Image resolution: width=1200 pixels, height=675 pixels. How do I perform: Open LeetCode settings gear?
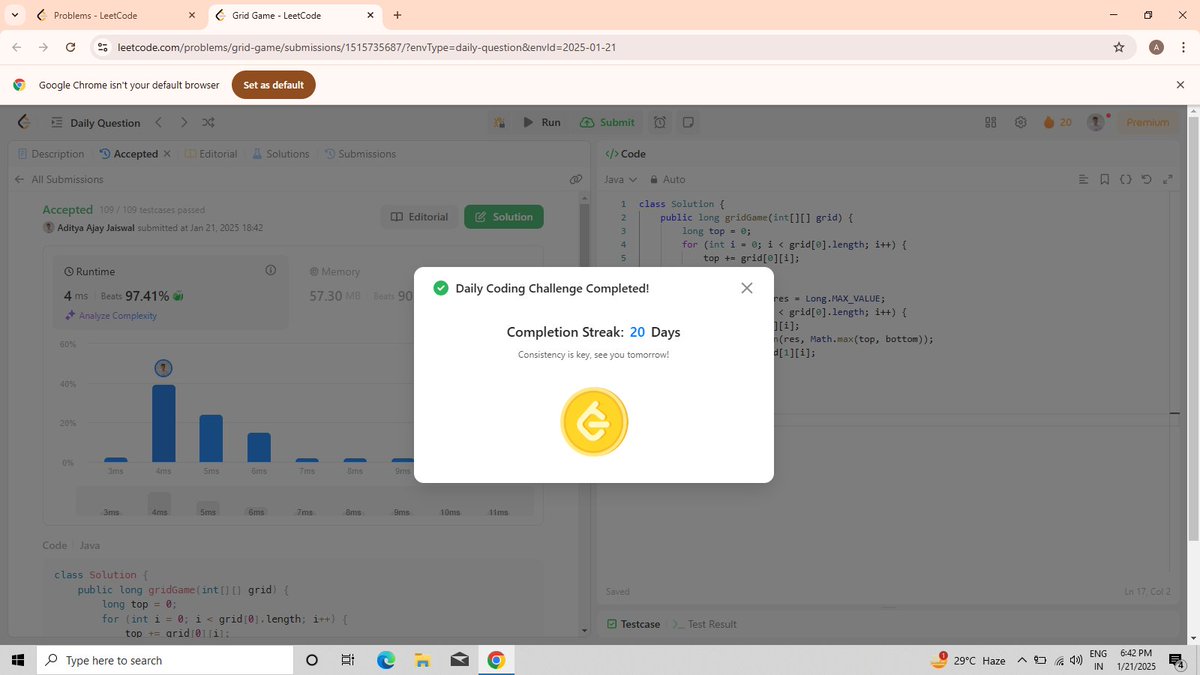pos(1021,122)
